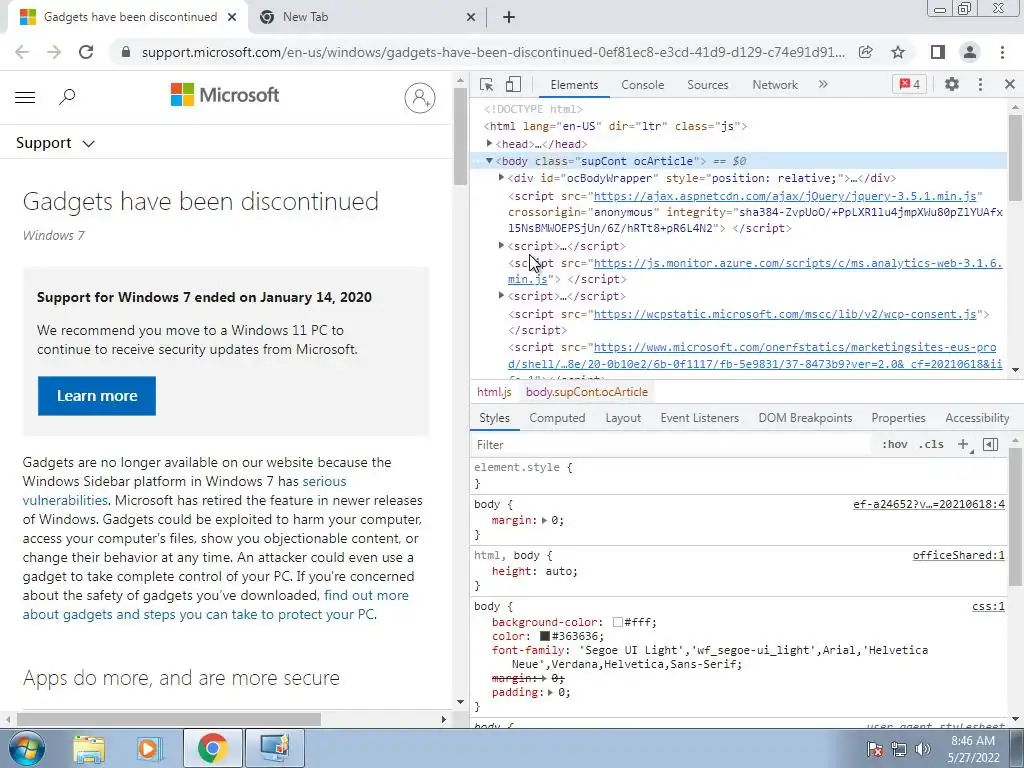Bookmark this page with the star icon
1024x768 pixels.
point(898,52)
